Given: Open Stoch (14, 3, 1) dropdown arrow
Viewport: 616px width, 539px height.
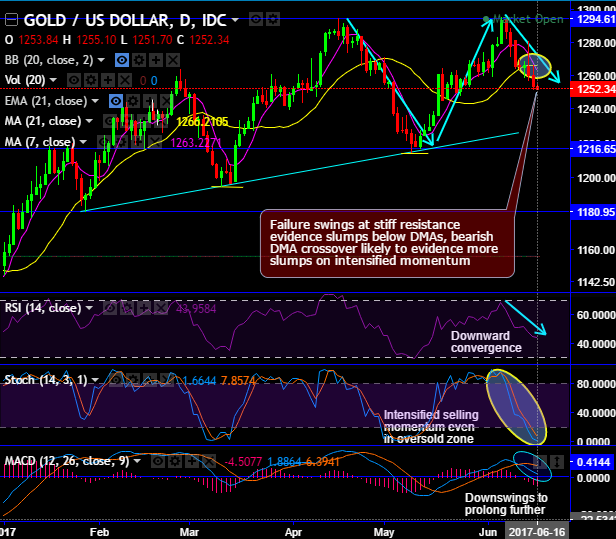Looking at the screenshot, I should coord(95,380).
